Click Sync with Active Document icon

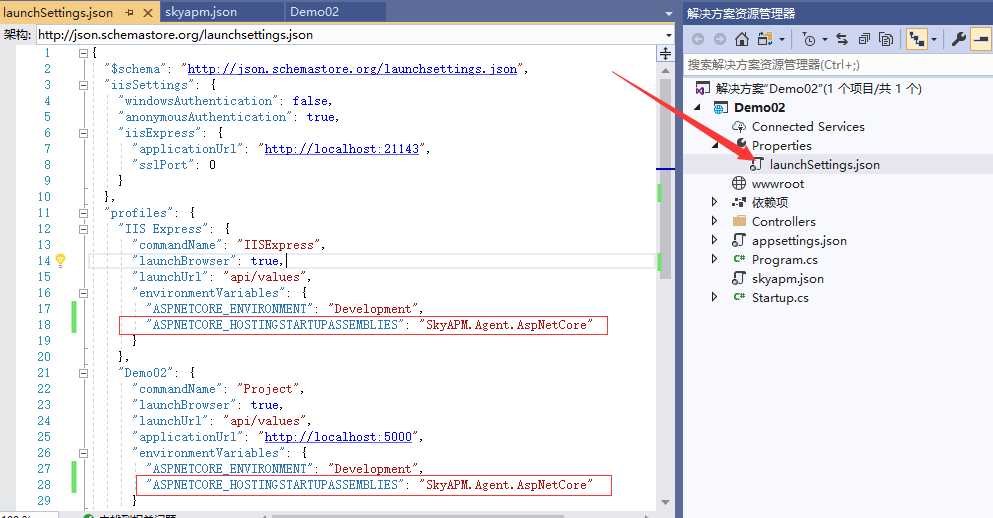tap(842, 39)
